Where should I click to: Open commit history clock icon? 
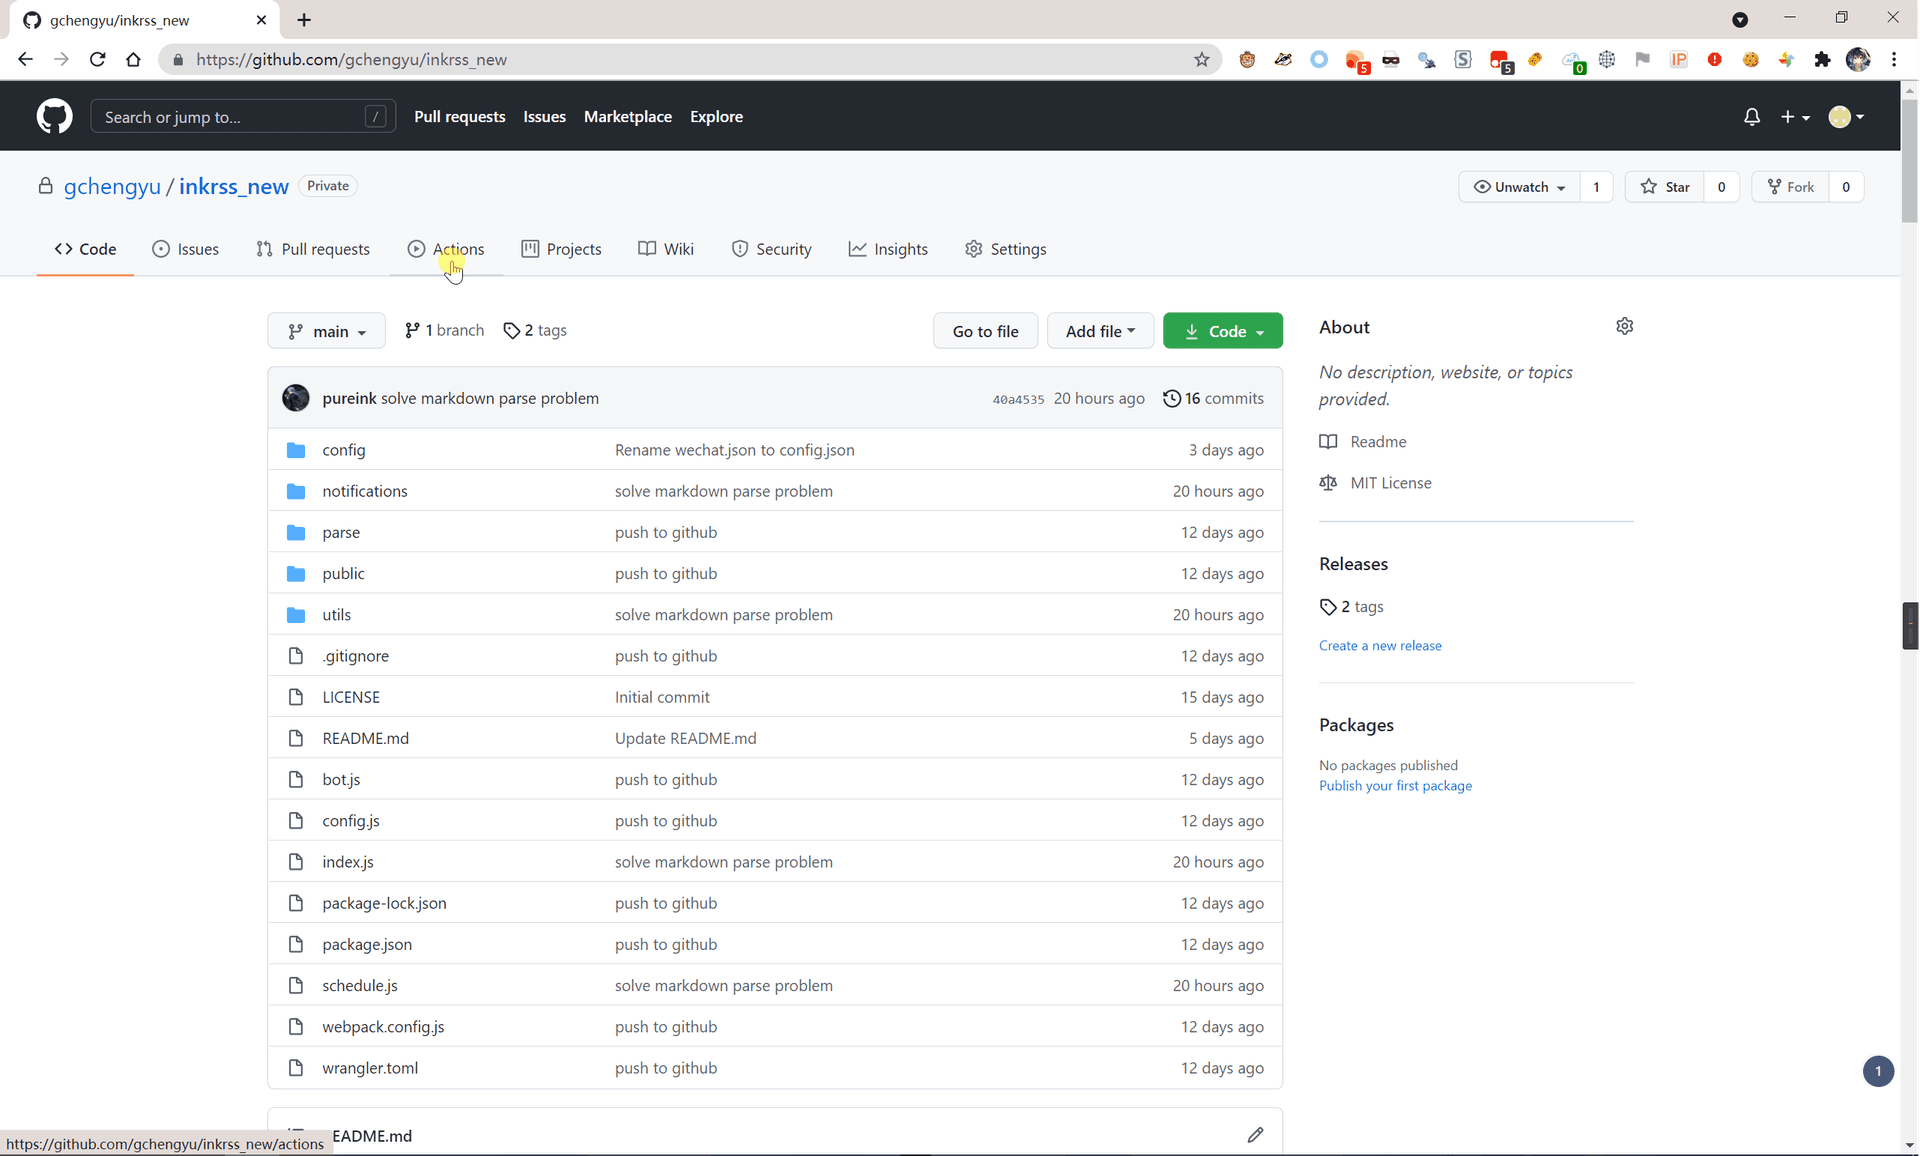[x=1171, y=398]
